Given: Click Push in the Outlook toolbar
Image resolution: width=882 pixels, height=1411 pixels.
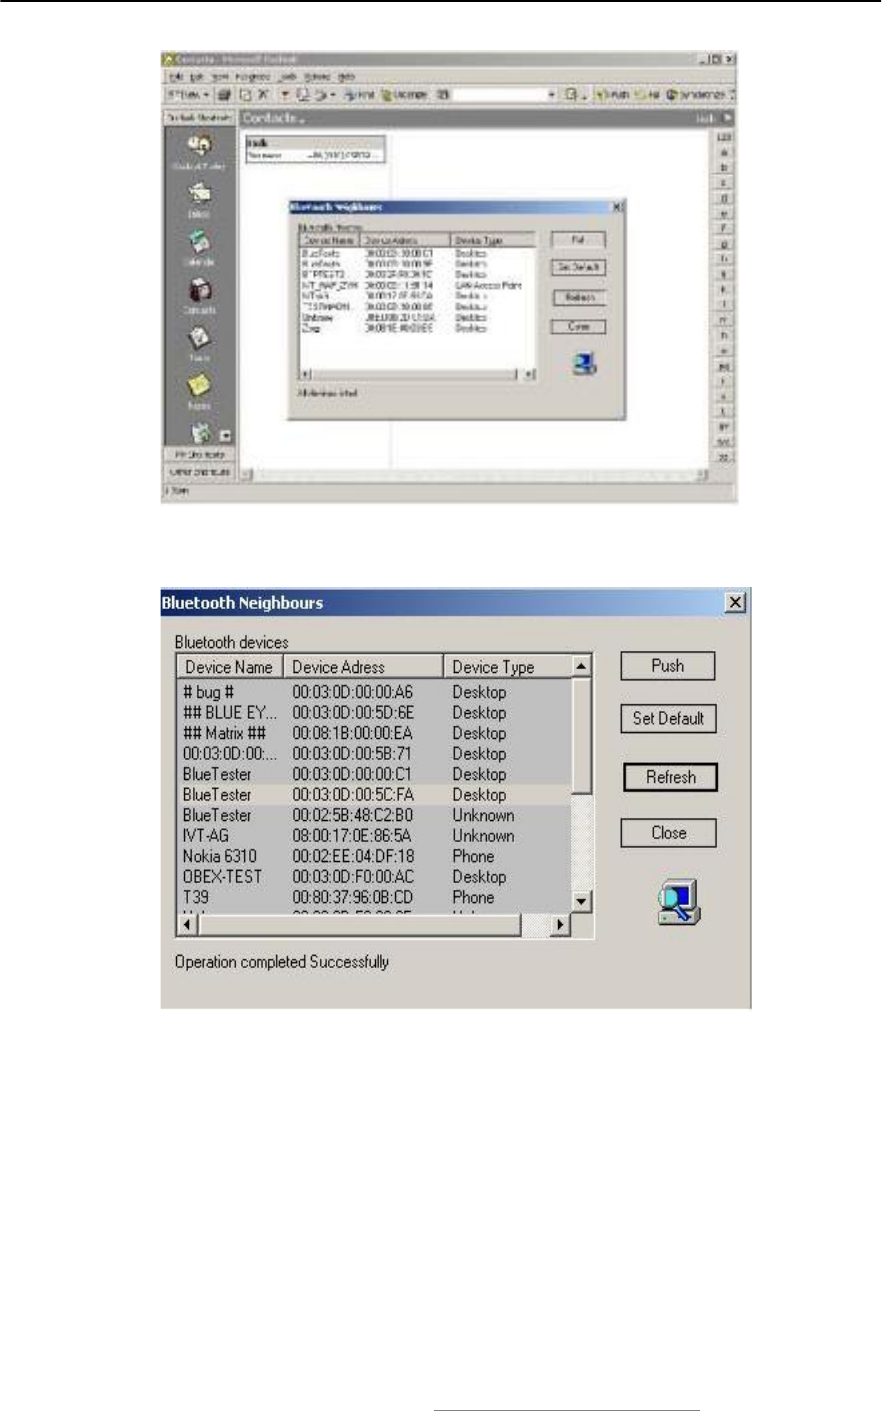Looking at the screenshot, I should click(x=612, y=94).
